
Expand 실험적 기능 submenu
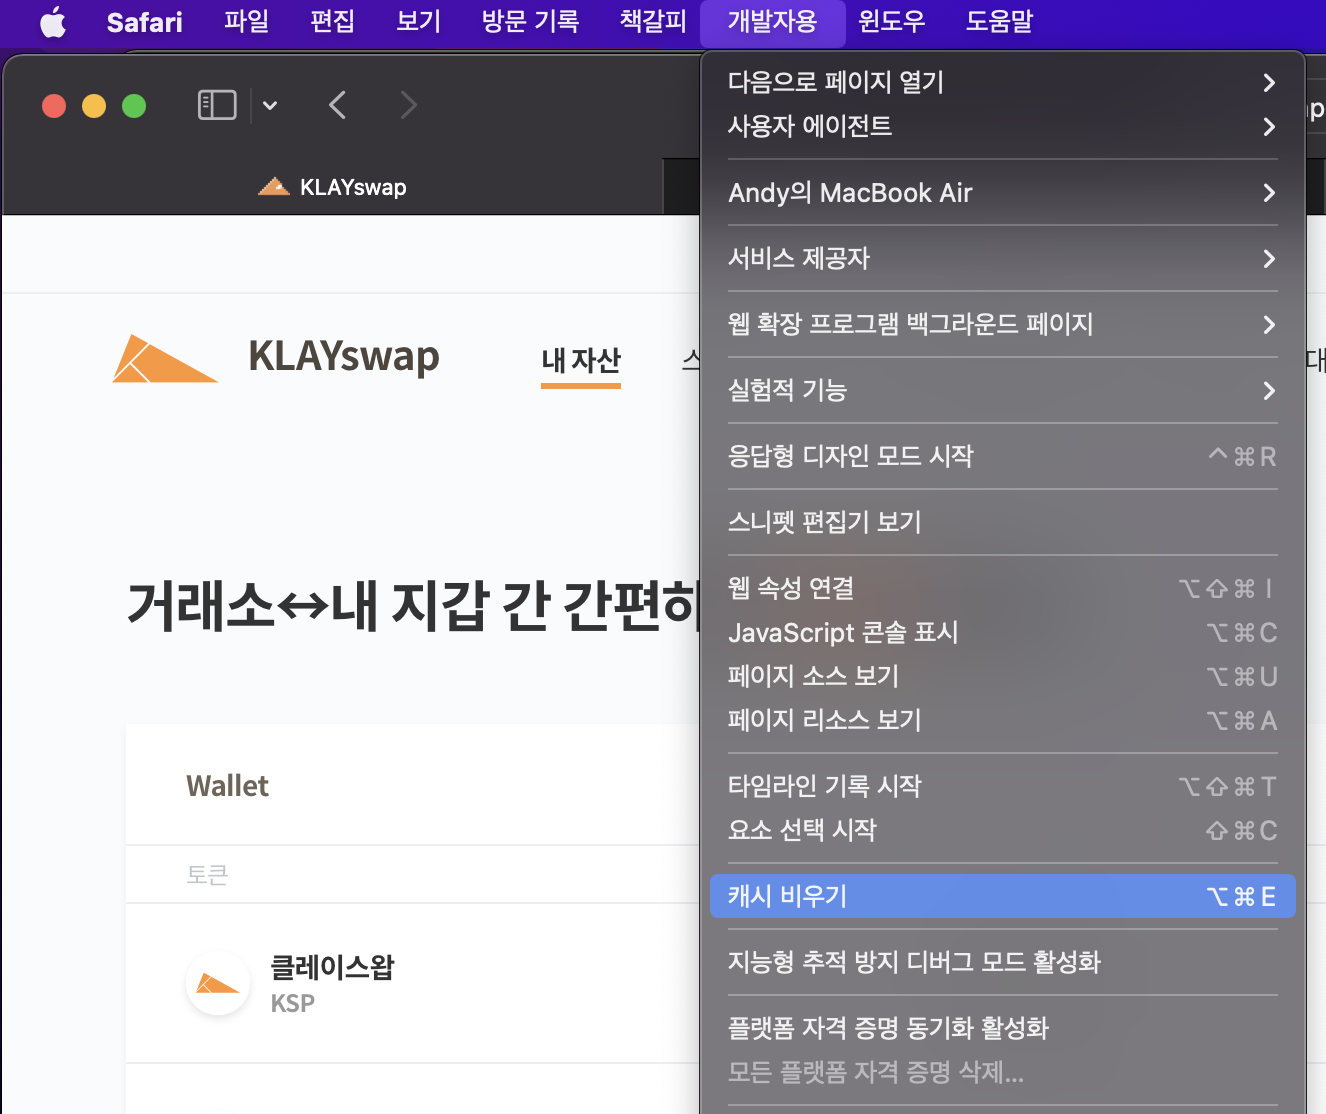click(x=1002, y=390)
